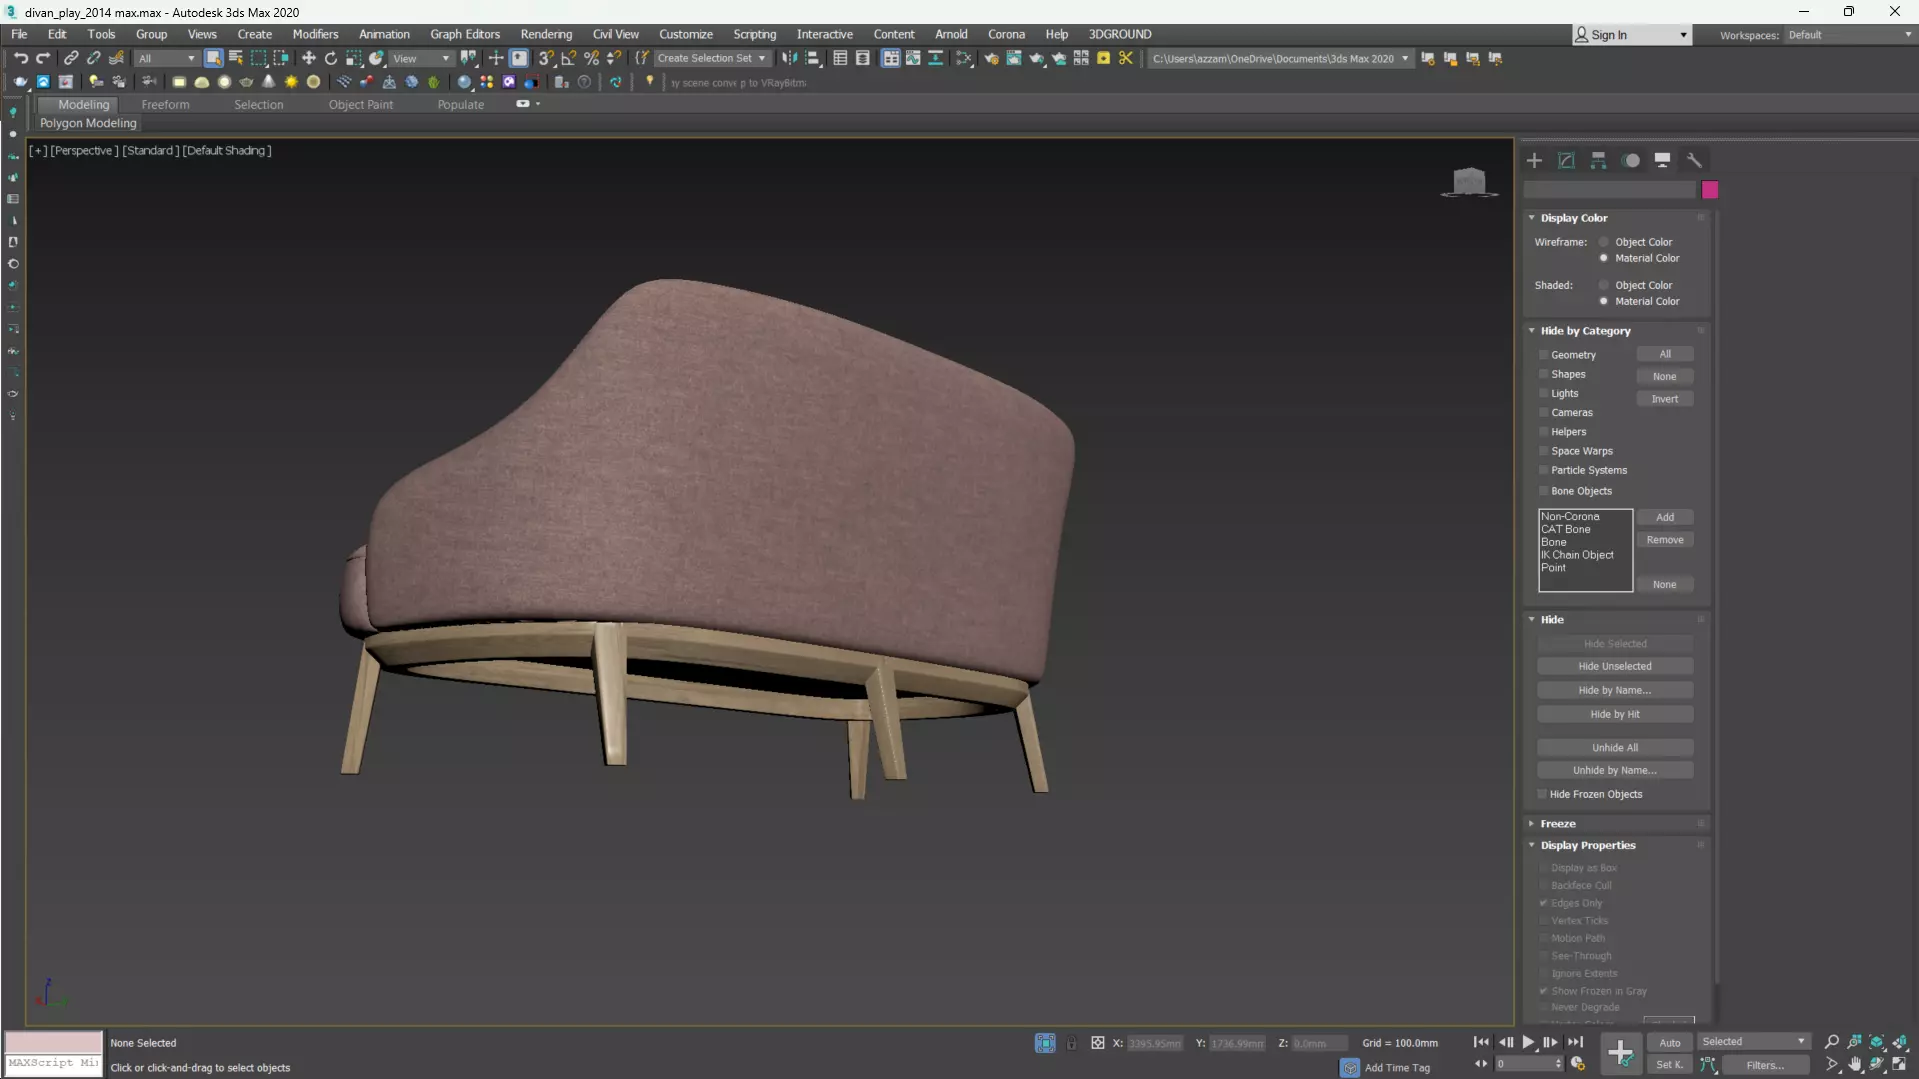Click the pyramid primitive icon
Screen dimensions: 1919x1079
pyautogui.click(x=269, y=82)
